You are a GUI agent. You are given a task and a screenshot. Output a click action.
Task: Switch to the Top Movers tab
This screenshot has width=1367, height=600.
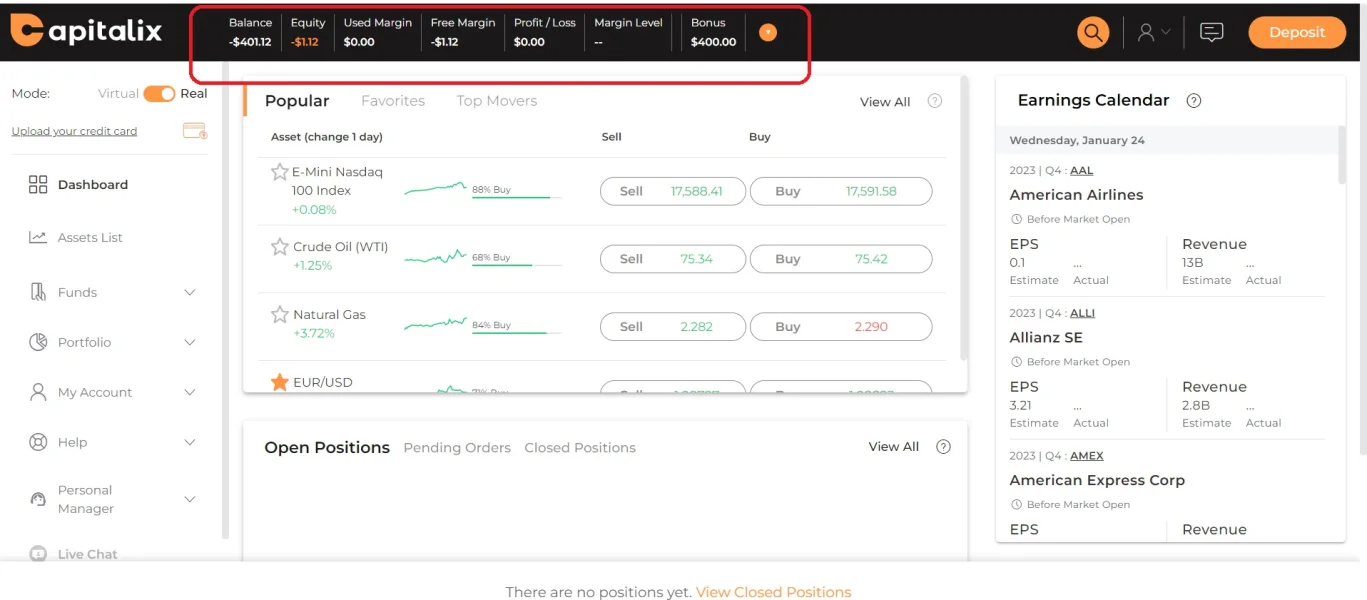[496, 101]
